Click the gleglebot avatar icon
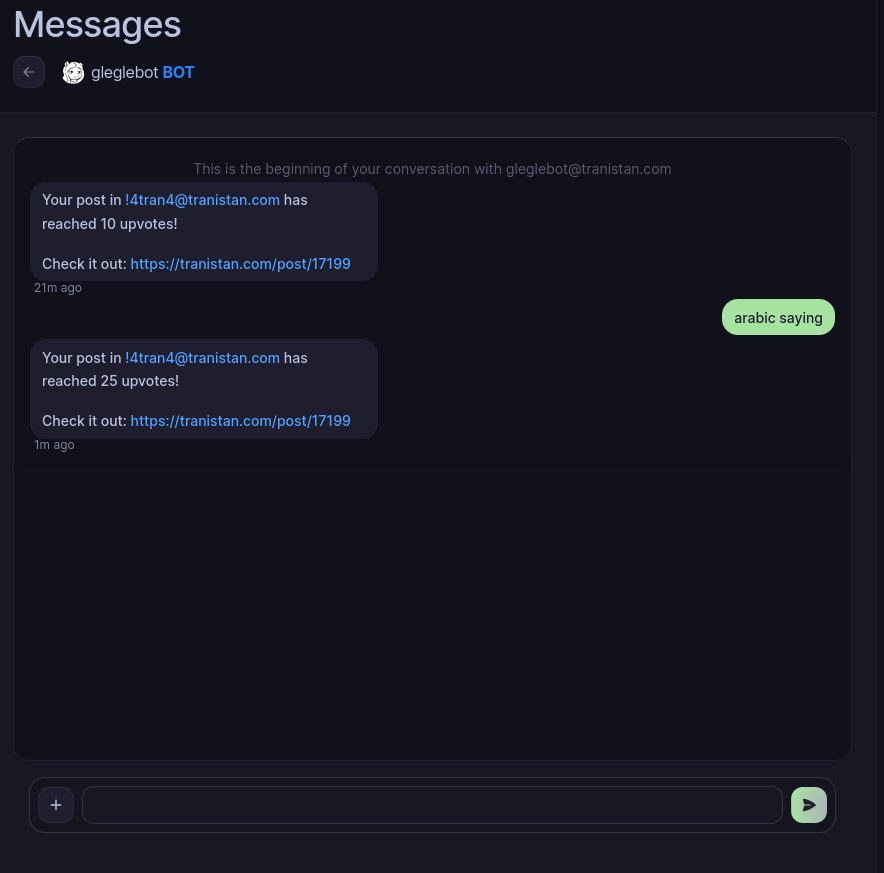Viewport: 884px width, 873px height. tap(73, 72)
